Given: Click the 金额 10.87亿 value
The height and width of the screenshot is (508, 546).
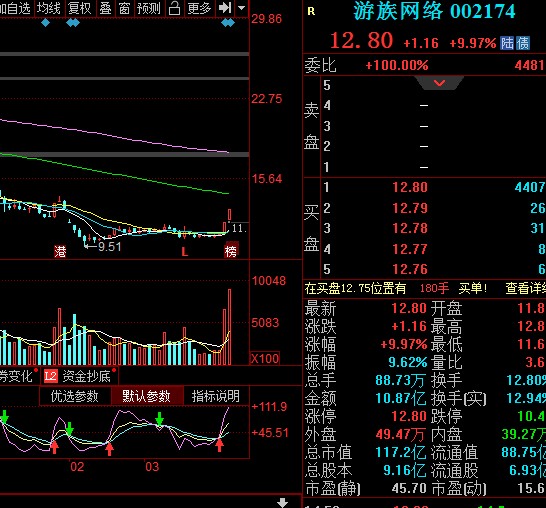Looking at the screenshot, I should tap(400, 398).
